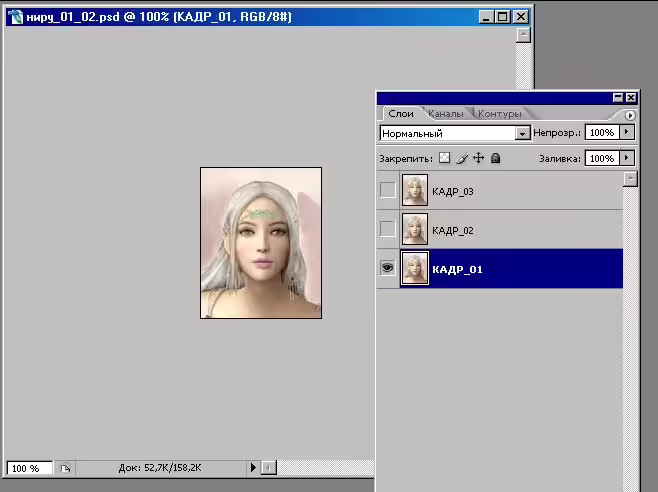Screen dimensions: 658x492
Task: Click the Photoshop document icon in title bar
Action: 16,17
